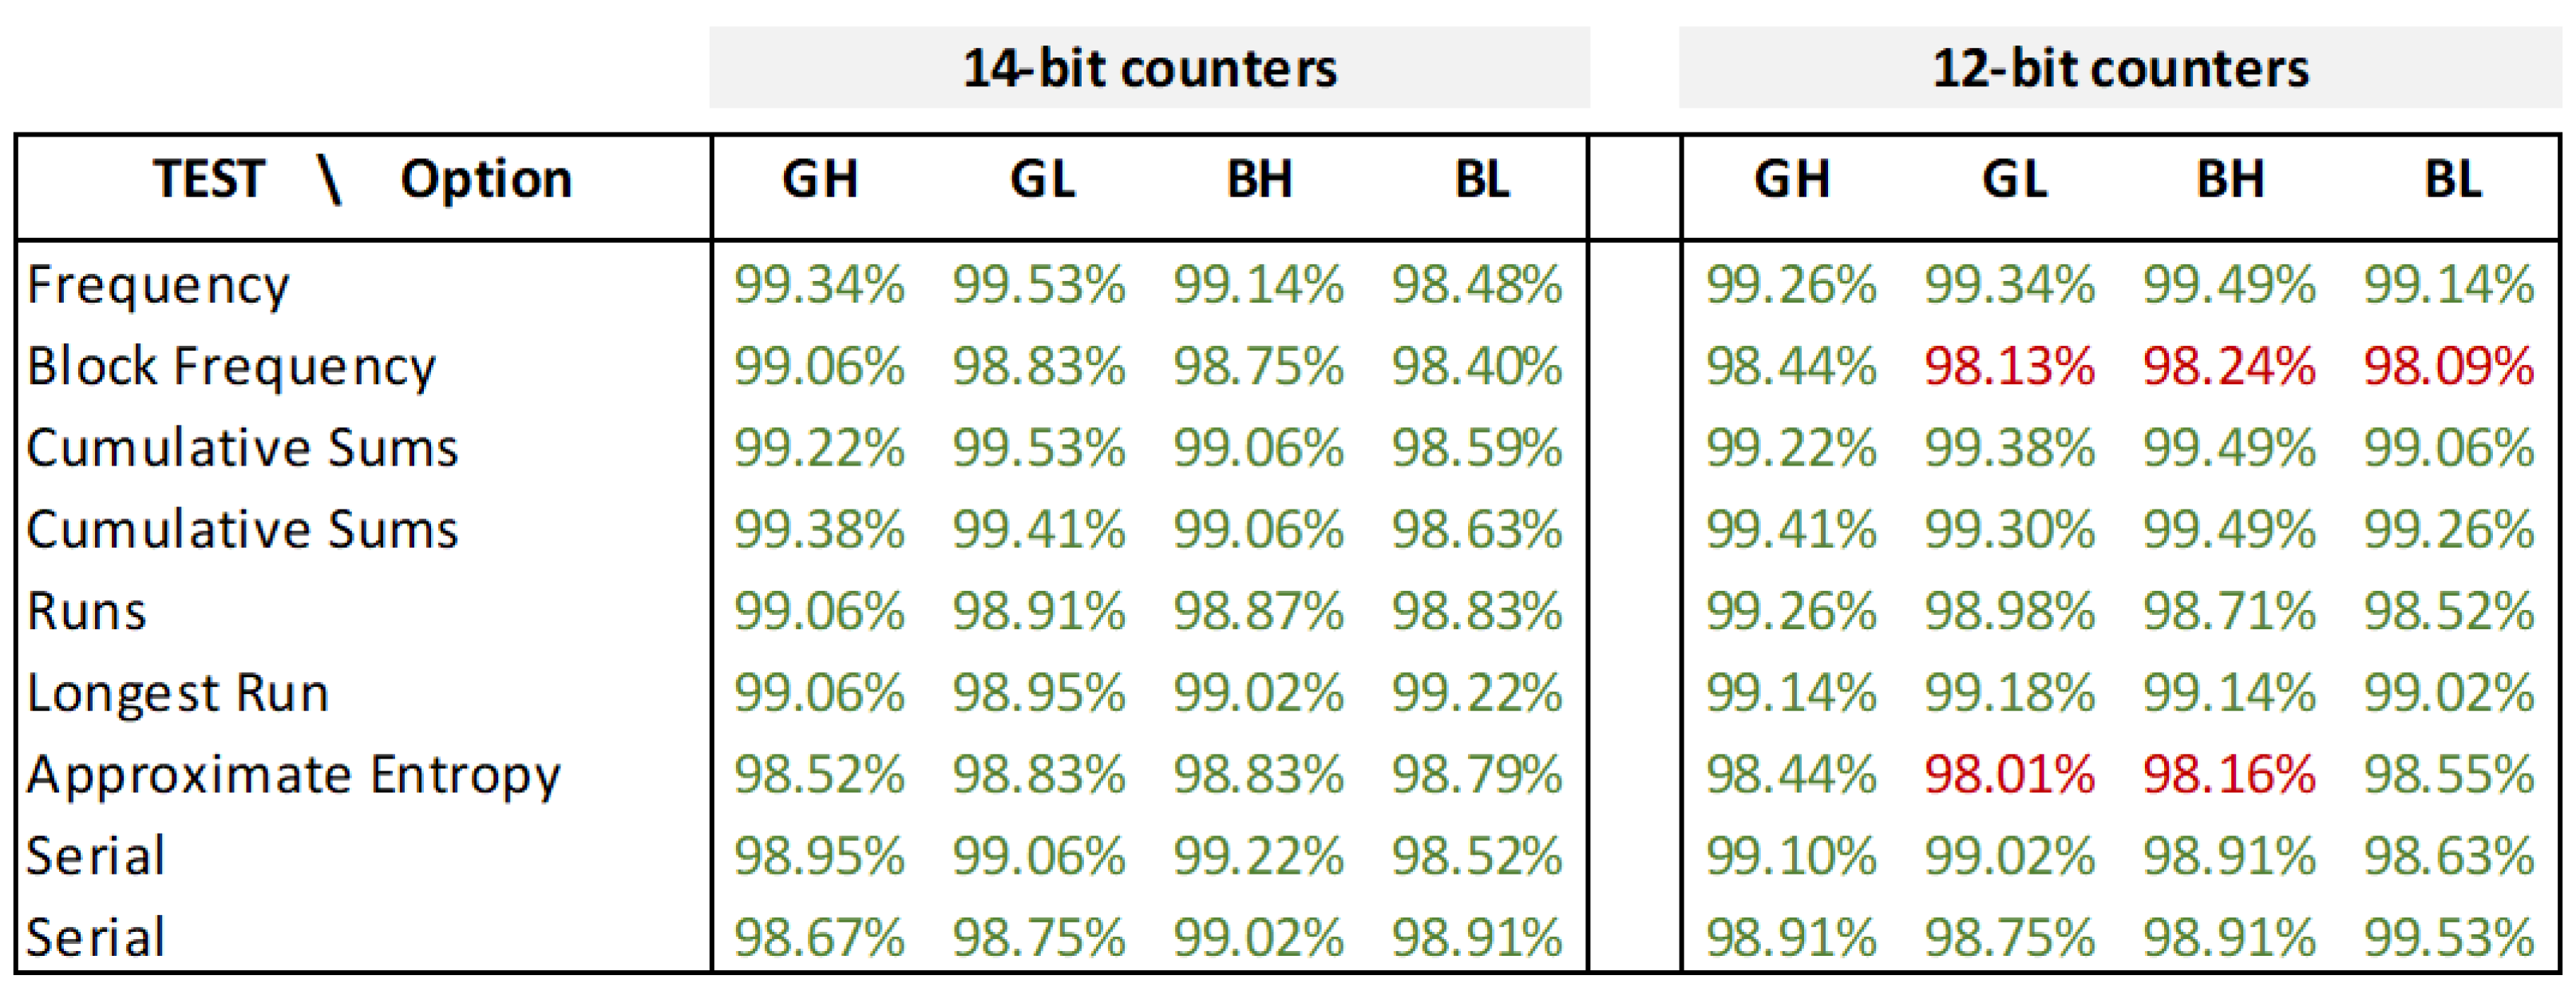Click the red 98.16% value
The width and height of the screenshot is (2576, 999).
click(2229, 775)
